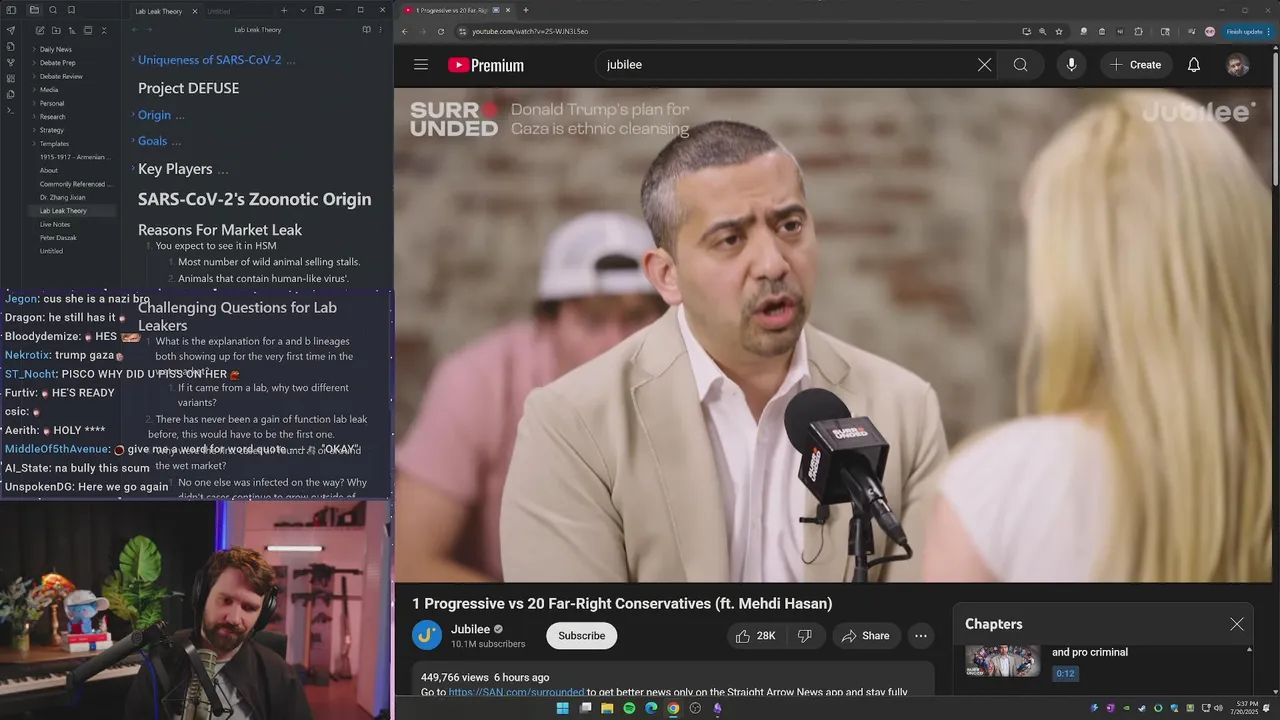The width and height of the screenshot is (1280, 720).
Task: Unfold the Origin heading
Action: (133, 115)
